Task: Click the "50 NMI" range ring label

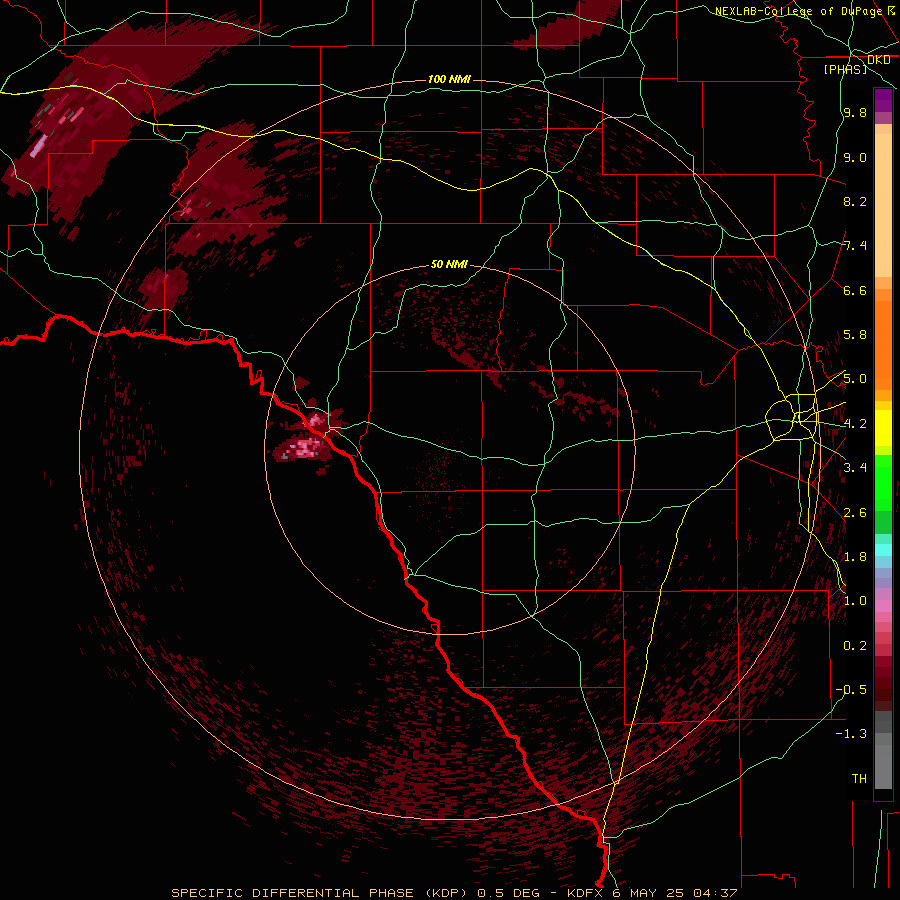Action: [449, 264]
